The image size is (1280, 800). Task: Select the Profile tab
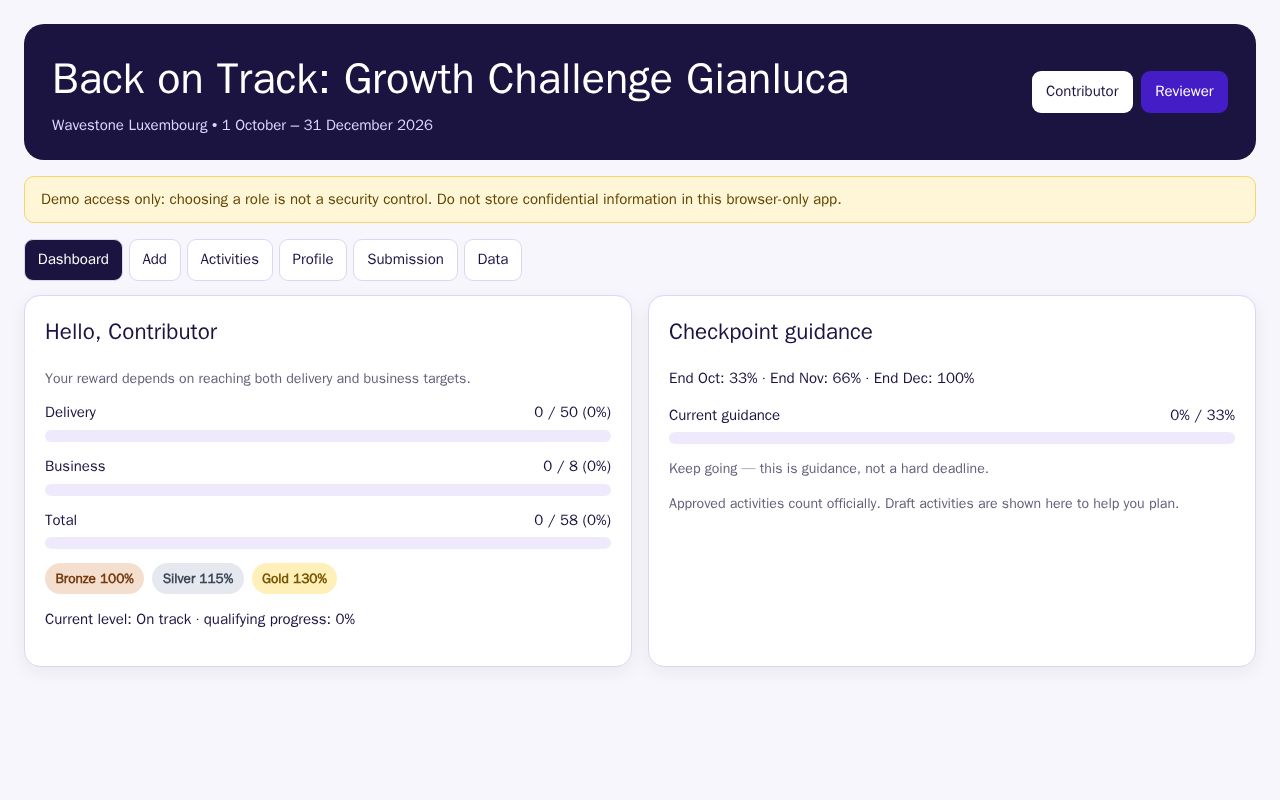tap(313, 260)
